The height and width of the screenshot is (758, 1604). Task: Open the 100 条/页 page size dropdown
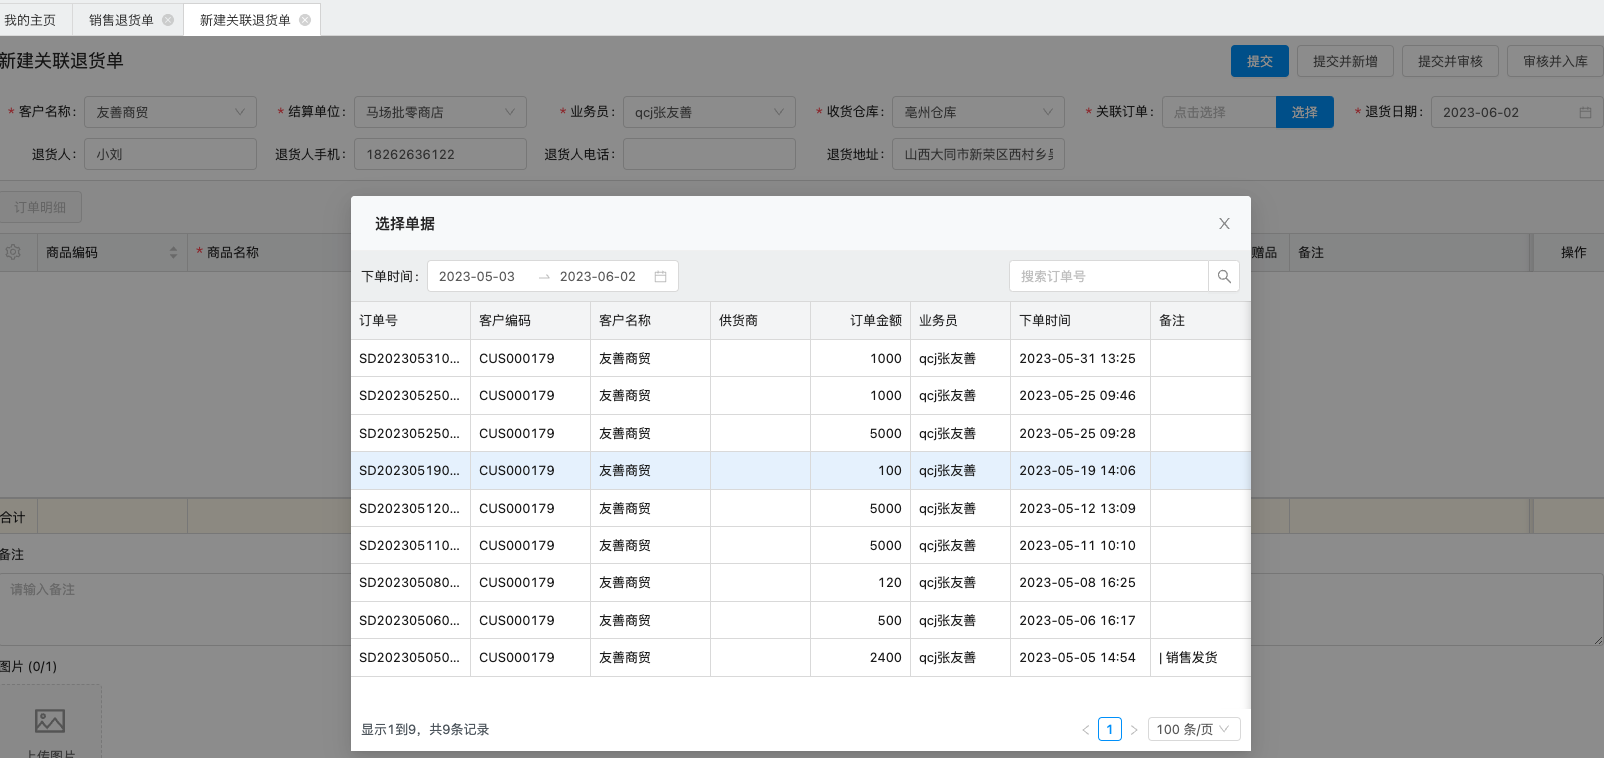(1194, 729)
